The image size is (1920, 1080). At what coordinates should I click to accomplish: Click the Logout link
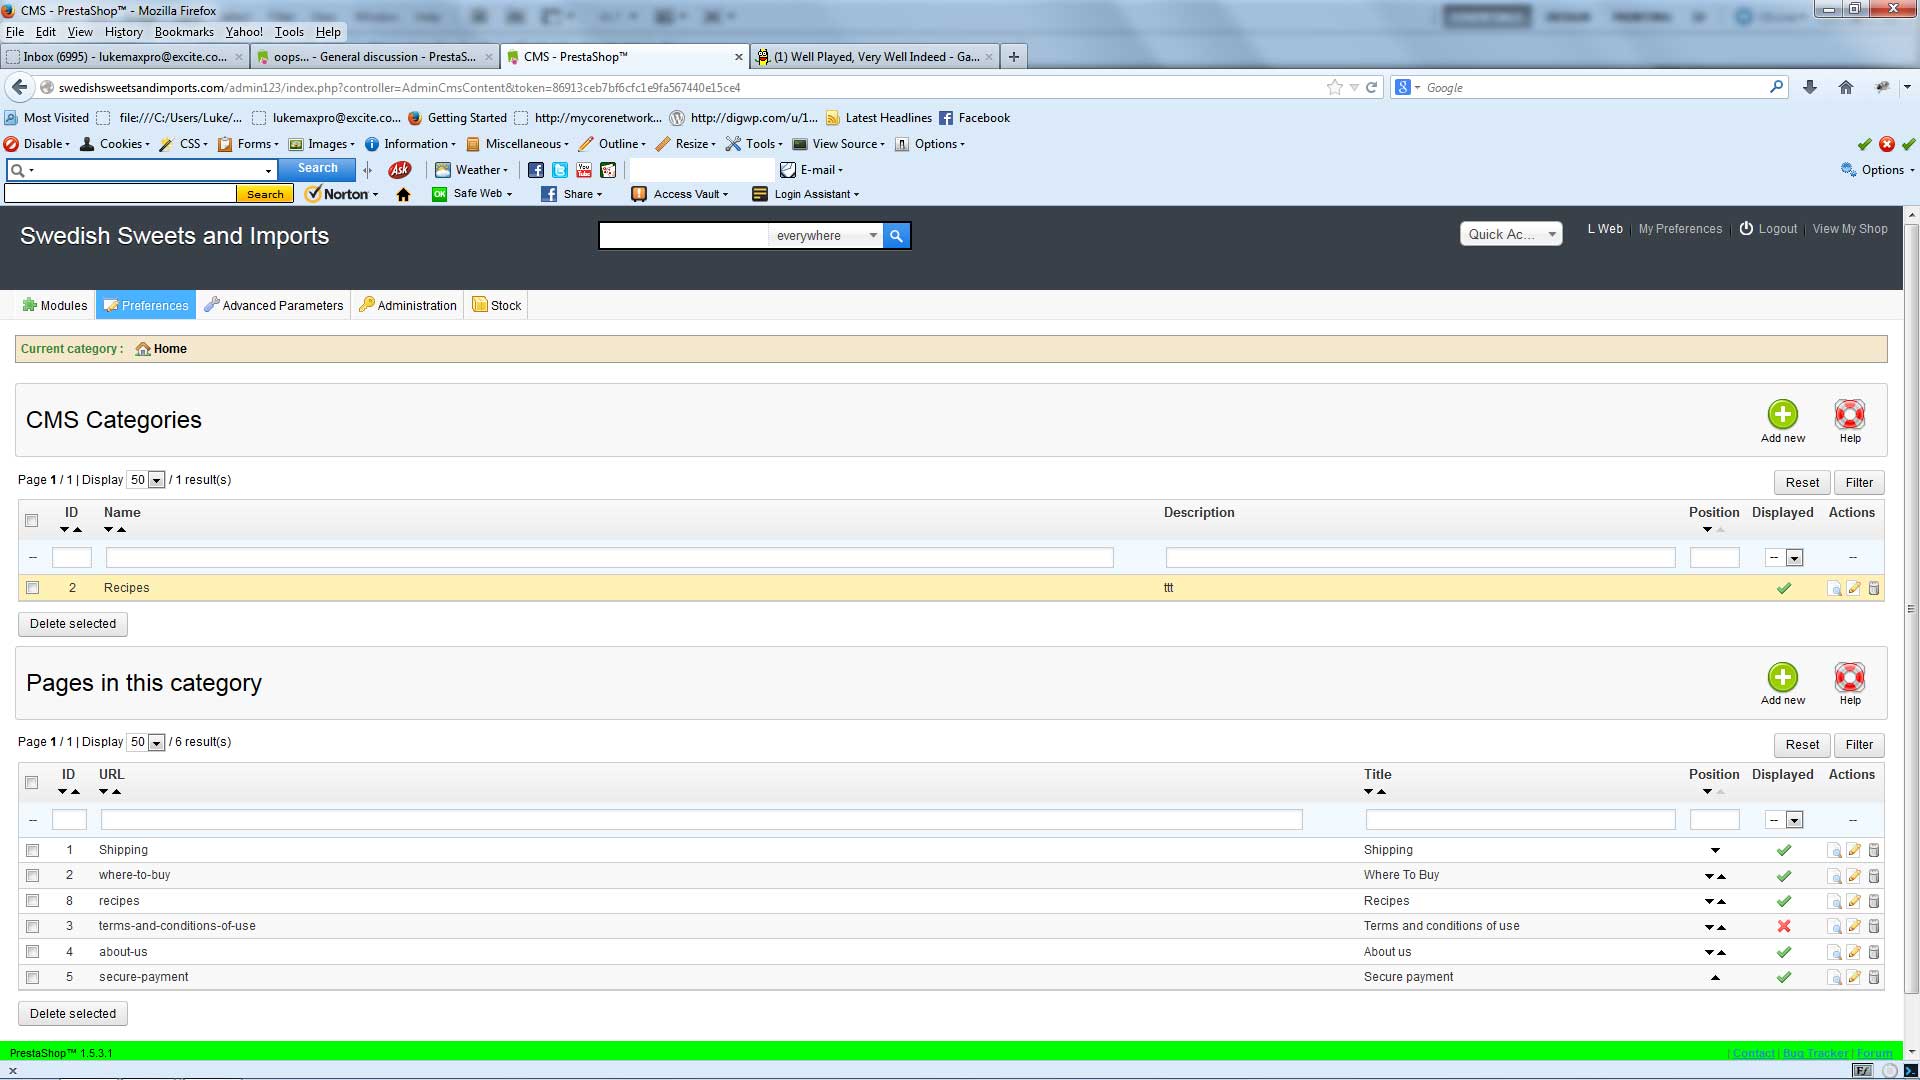click(x=1777, y=229)
